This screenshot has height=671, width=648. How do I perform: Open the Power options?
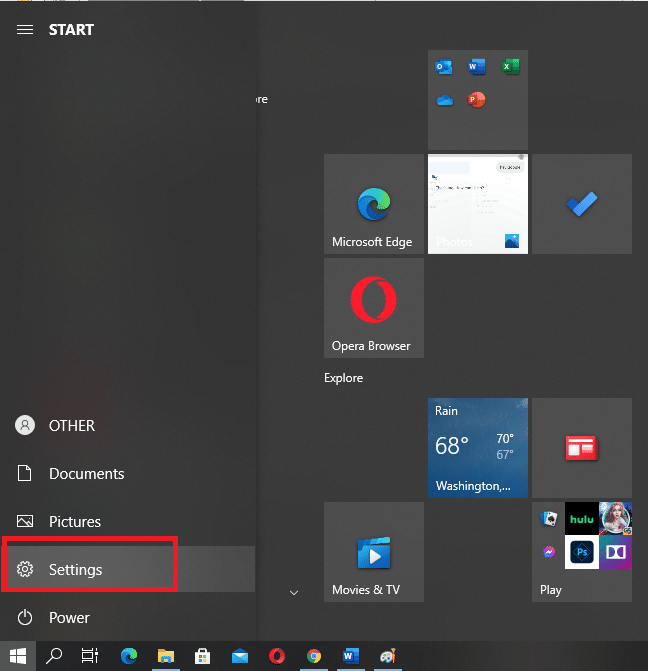tap(68, 618)
